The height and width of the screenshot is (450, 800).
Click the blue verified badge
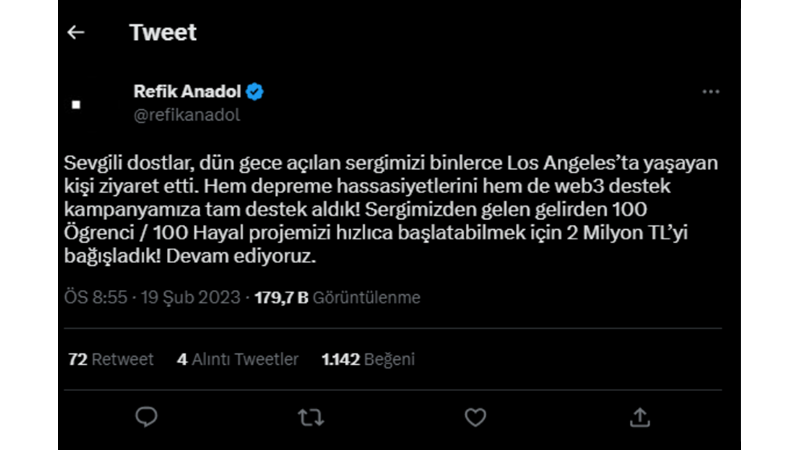coord(256,92)
